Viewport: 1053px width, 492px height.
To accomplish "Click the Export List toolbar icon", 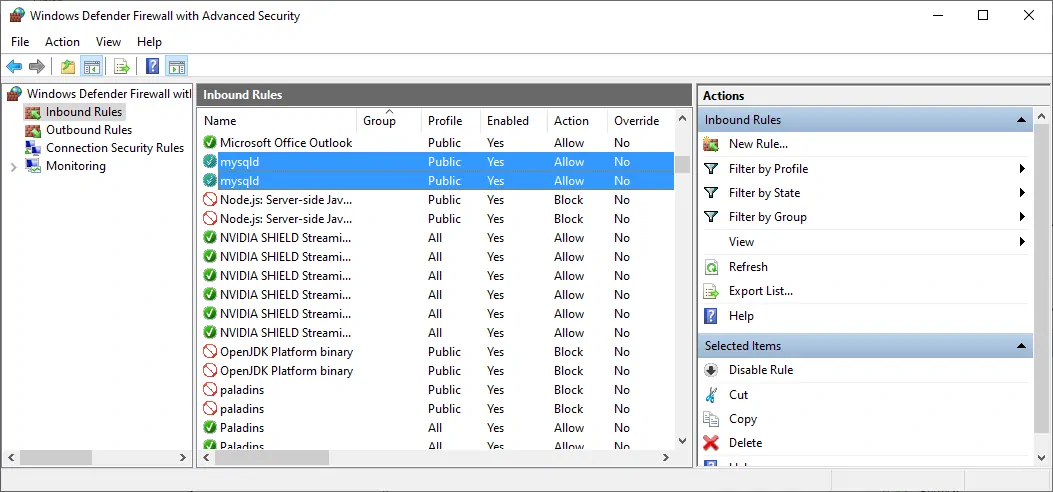I will (x=121, y=67).
